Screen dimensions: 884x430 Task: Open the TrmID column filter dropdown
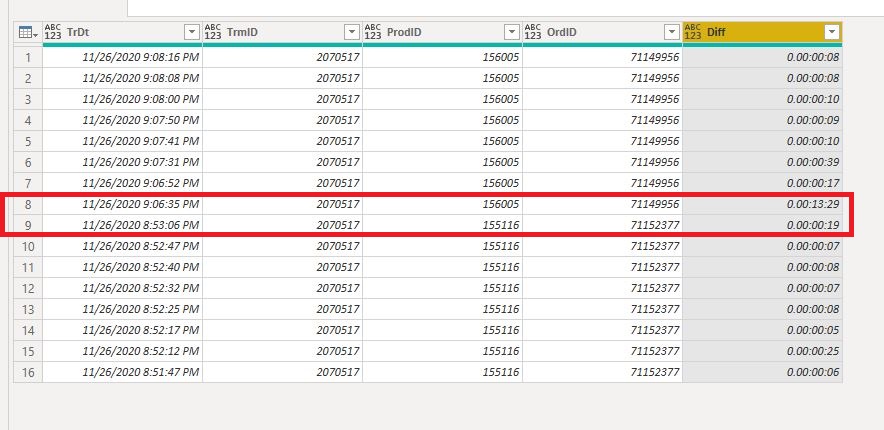(352, 33)
